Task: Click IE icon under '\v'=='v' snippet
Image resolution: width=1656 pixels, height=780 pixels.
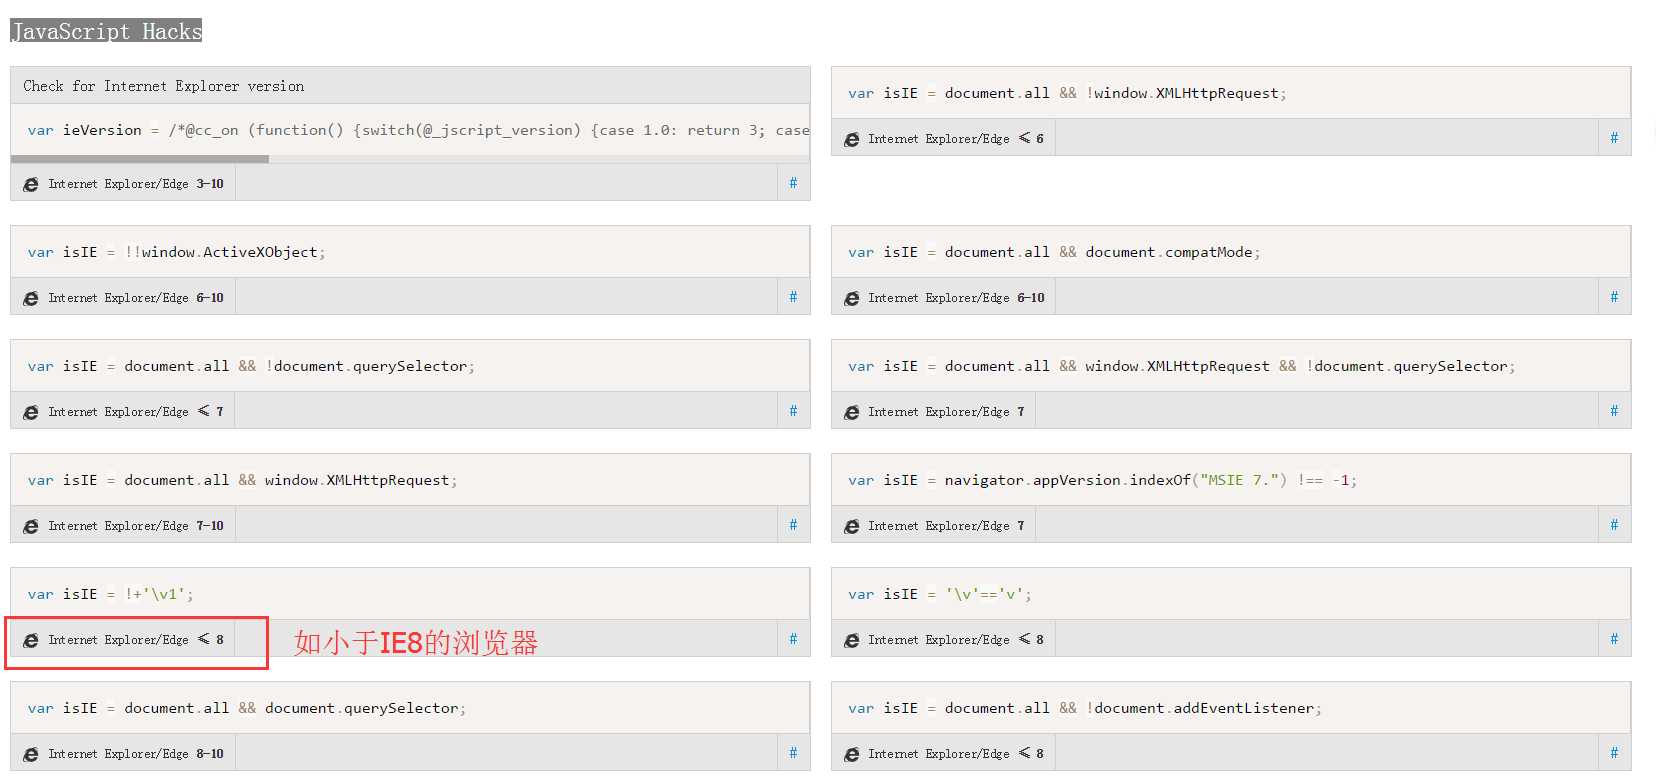Action: click(852, 641)
